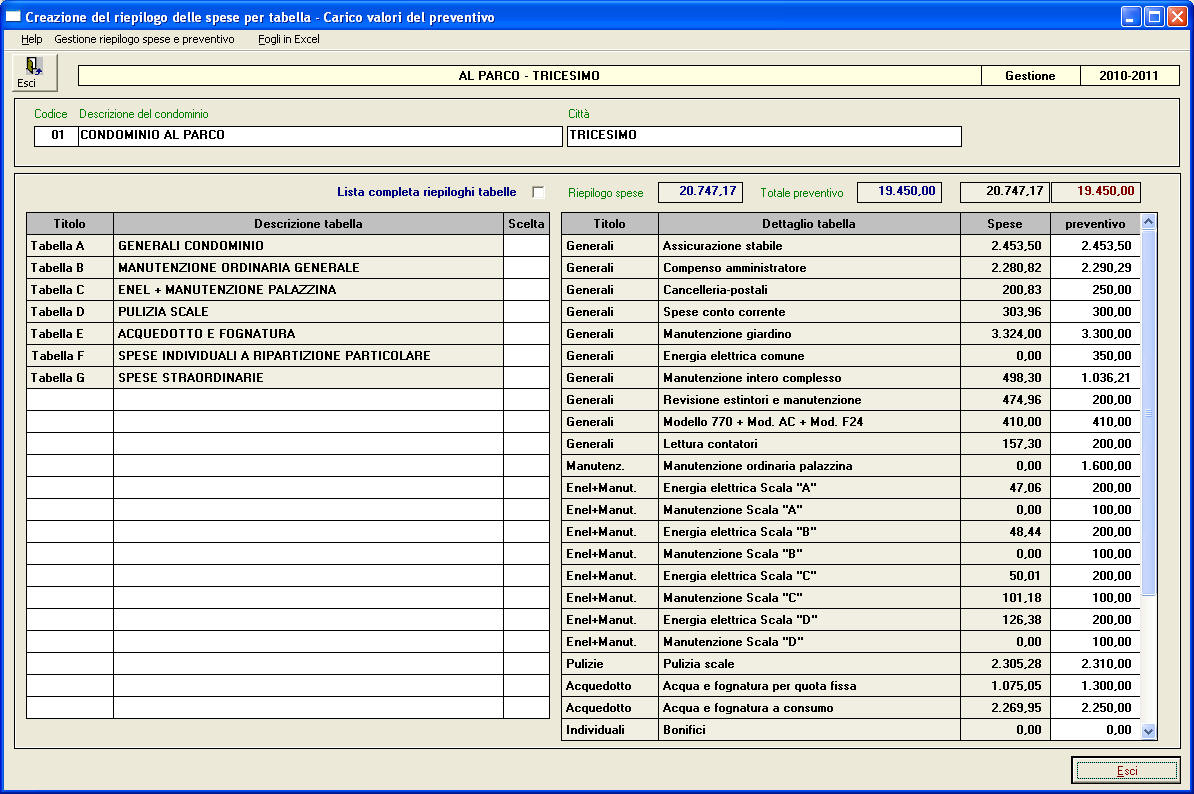Image resolution: width=1194 pixels, height=794 pixels.
Task: Select Tabella G SPESE STRAORDINARIE row
Action: tap(288, 378)
